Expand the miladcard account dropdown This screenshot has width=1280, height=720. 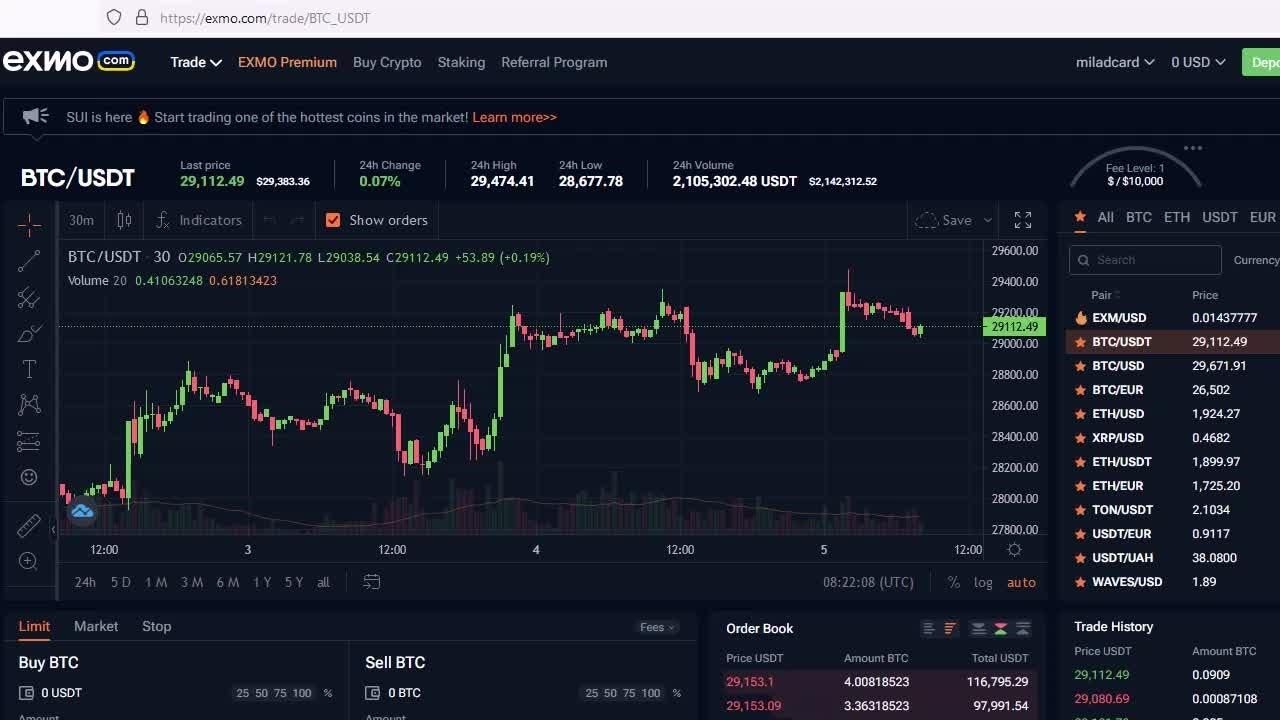click(x=1114, y=62)
